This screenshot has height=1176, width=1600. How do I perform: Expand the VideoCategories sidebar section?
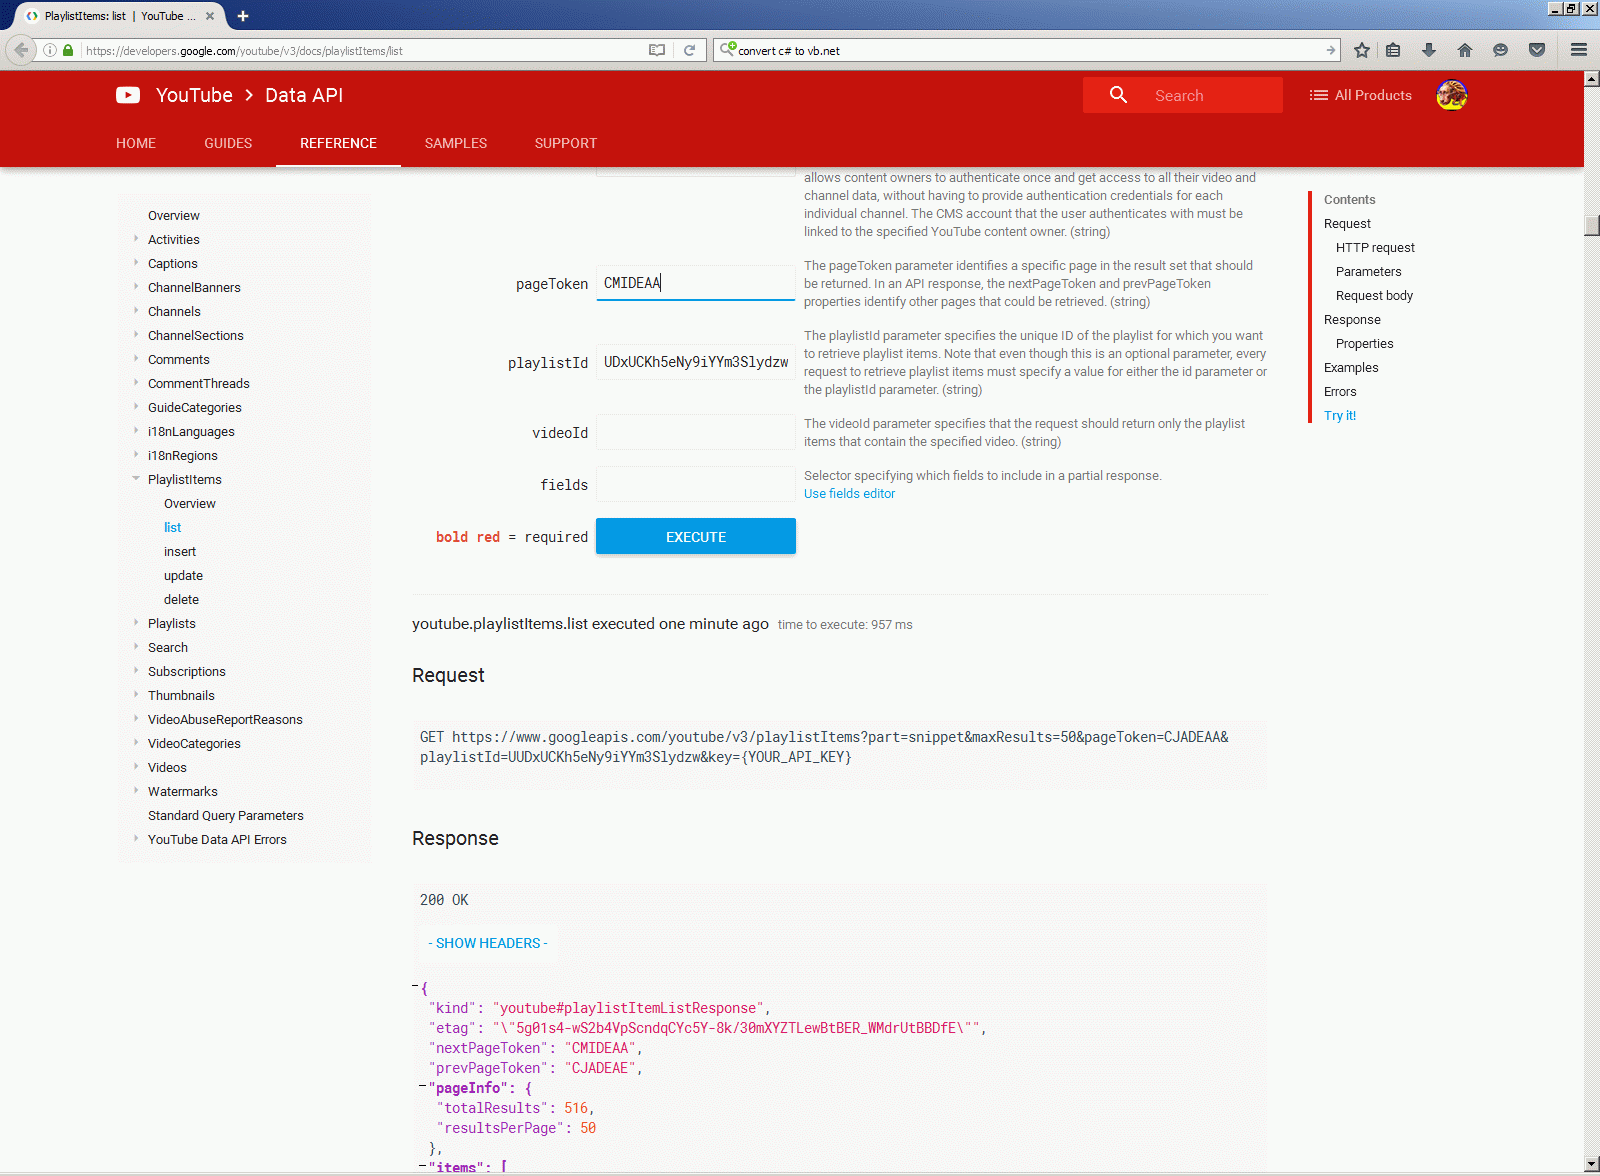tap(136, 742)
